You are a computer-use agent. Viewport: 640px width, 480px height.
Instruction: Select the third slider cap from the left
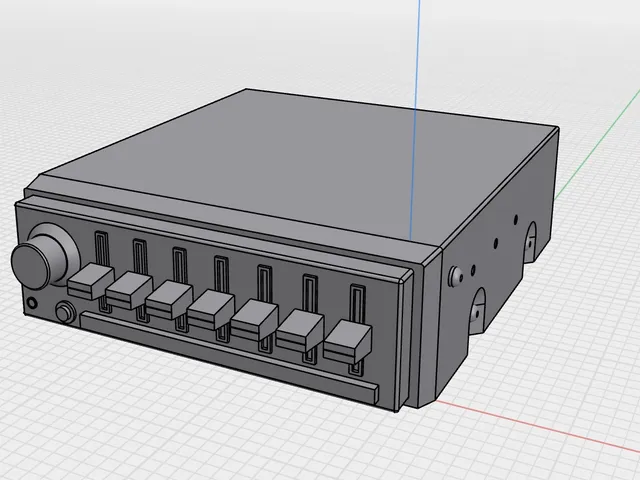tap(169, 300)
